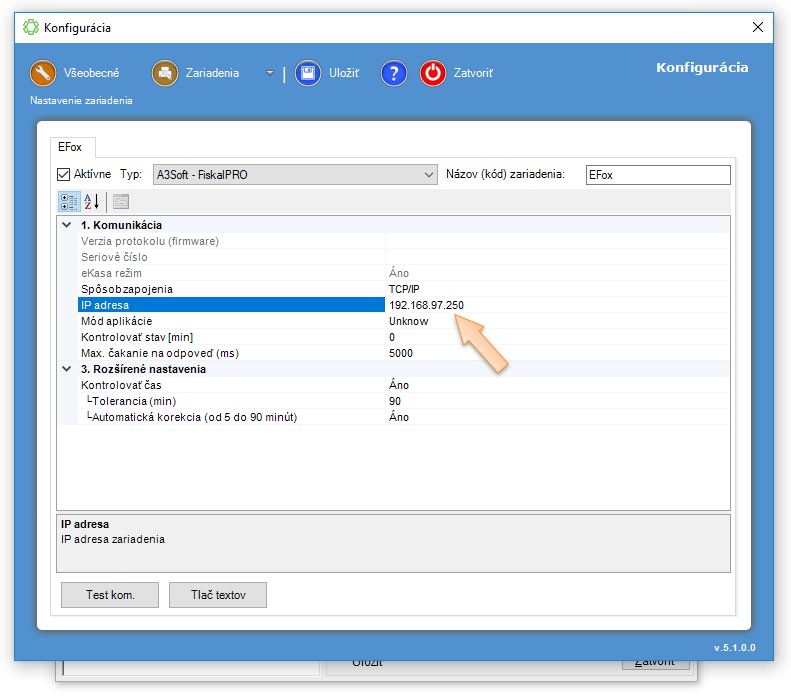Close the Konfigurácia window
Viewport: 791px width, 697px height.
point(757,27)
